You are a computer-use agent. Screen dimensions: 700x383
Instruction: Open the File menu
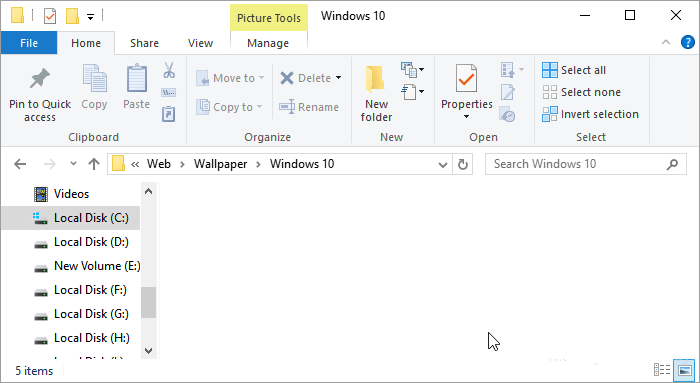pos(29,43)
